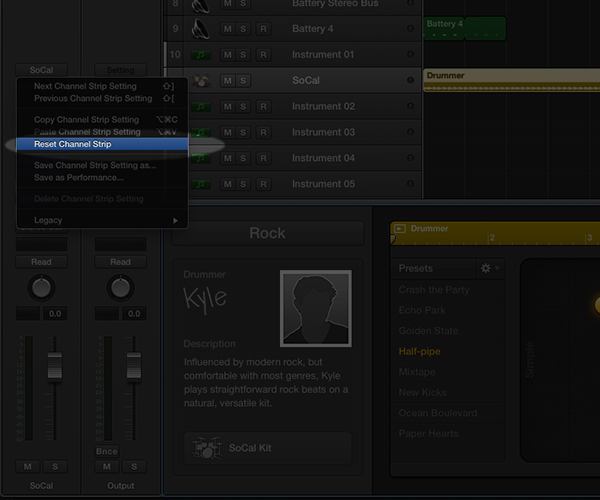Viewport: 600px width, 500px height.
Task: Solo the Instrument 03 track
Action: (243, 132)
